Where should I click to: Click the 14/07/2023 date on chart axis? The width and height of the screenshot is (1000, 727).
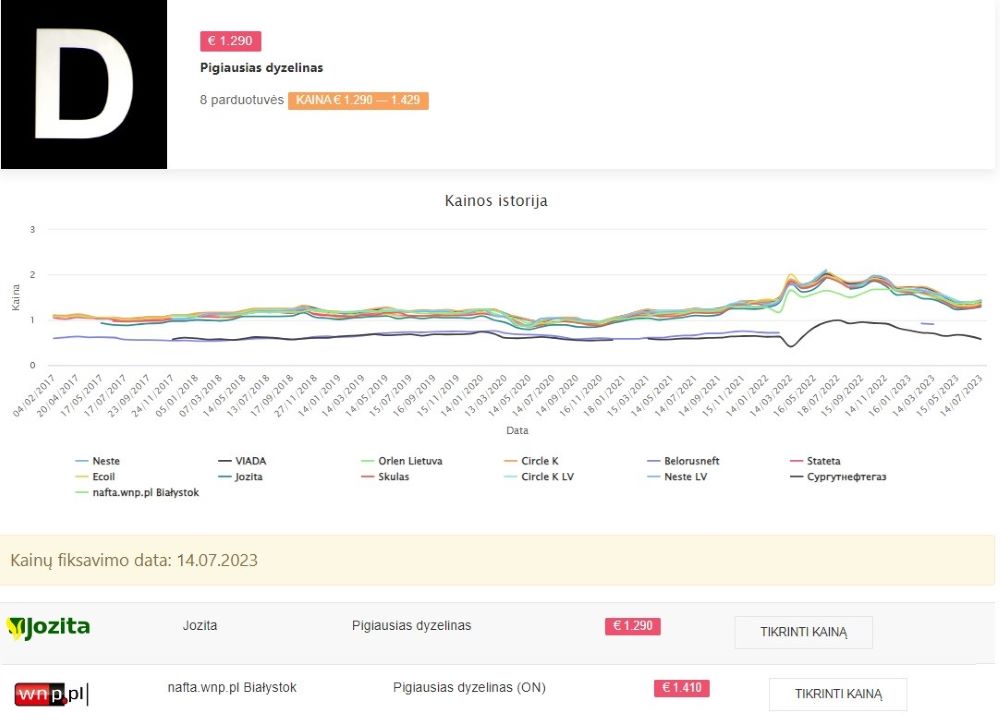[962, 396]
